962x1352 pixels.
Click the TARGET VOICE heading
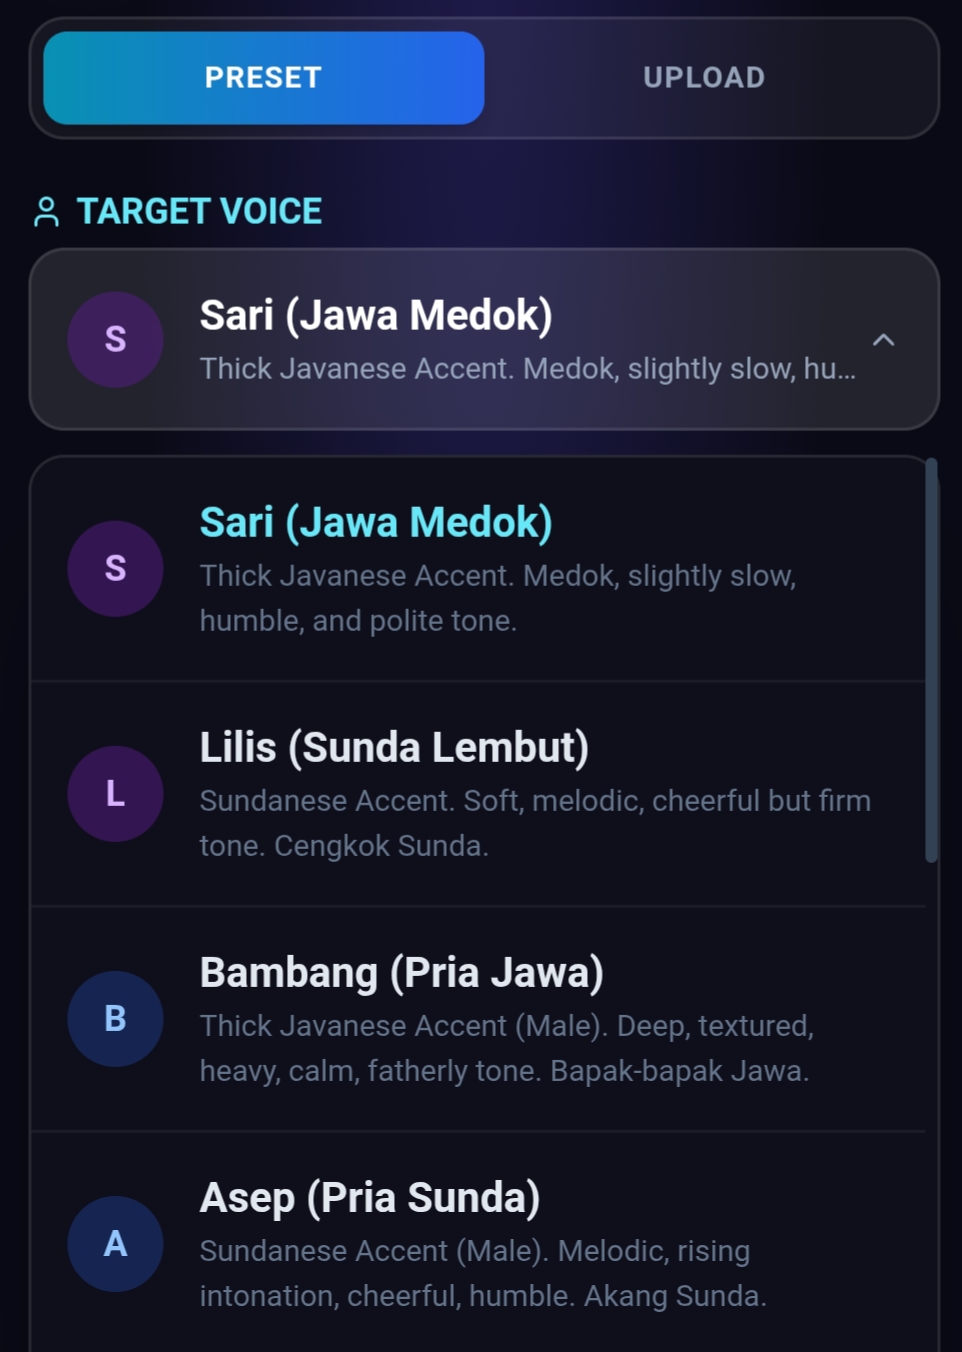tap(199, 212)
